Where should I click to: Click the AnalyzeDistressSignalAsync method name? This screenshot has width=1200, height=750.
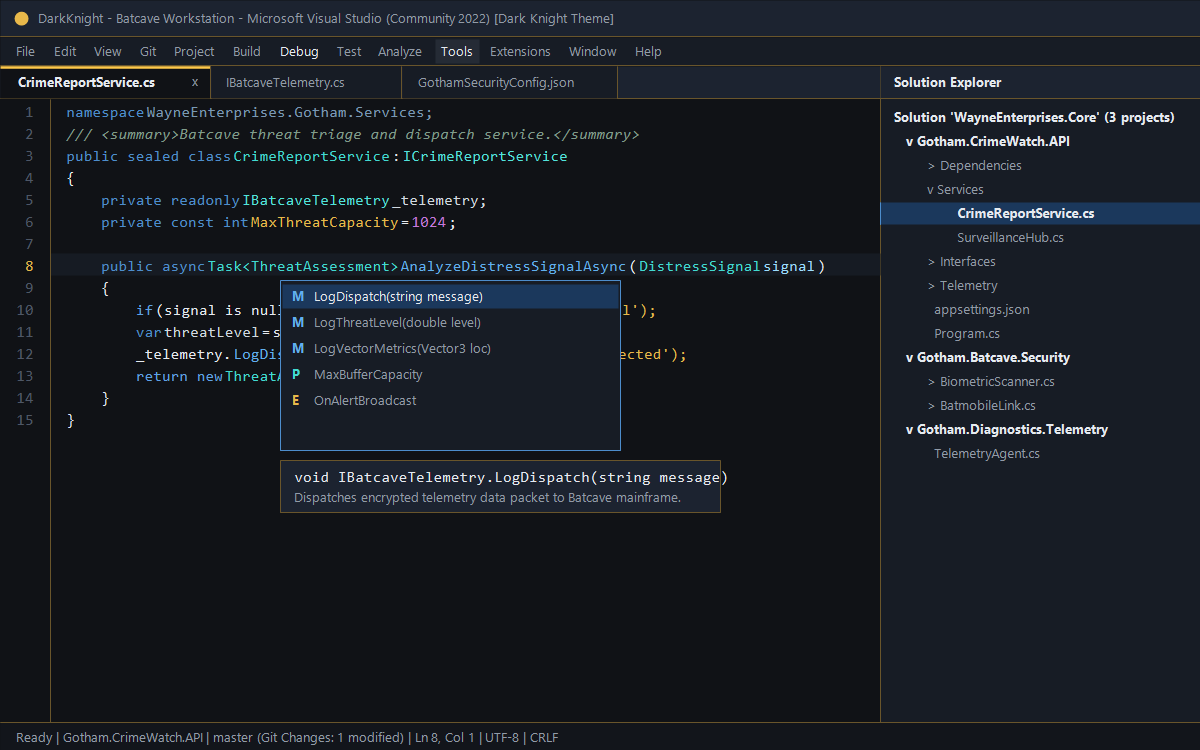pos(513,266)
